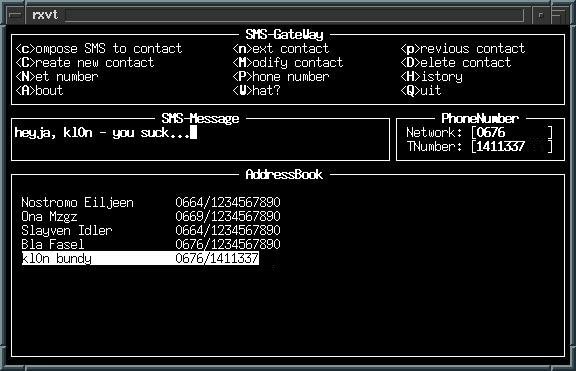Click number 0676/1411337 in highlighted row

pos(217,258)
